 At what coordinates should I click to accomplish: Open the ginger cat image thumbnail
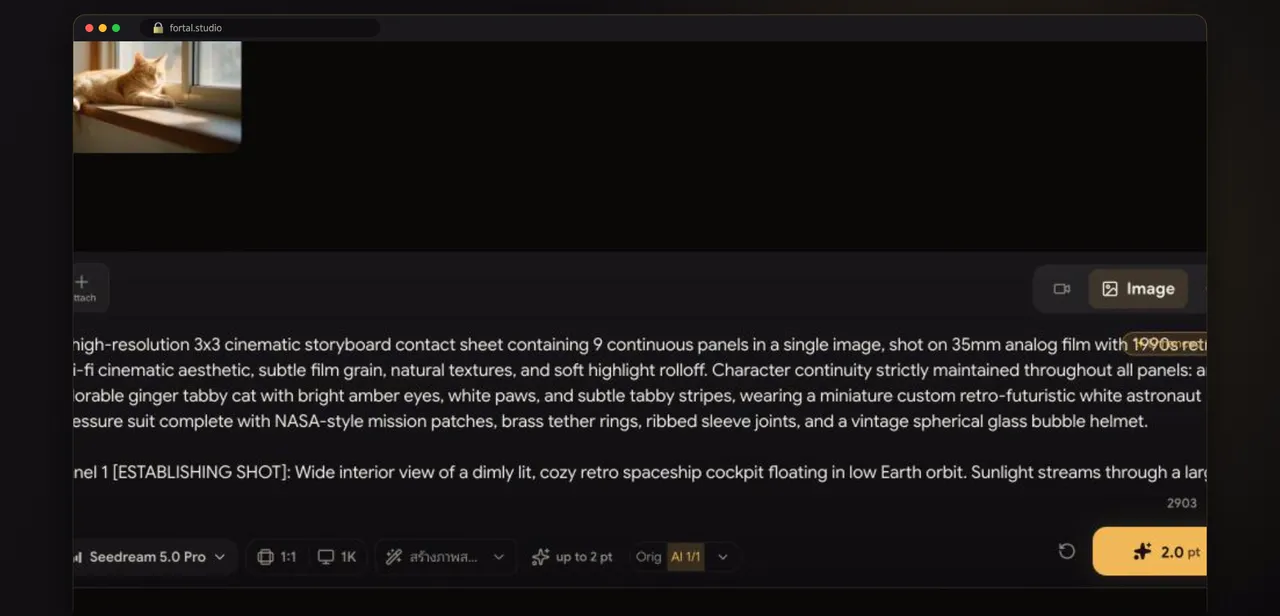pyautogui.click(x=157, y=97)
